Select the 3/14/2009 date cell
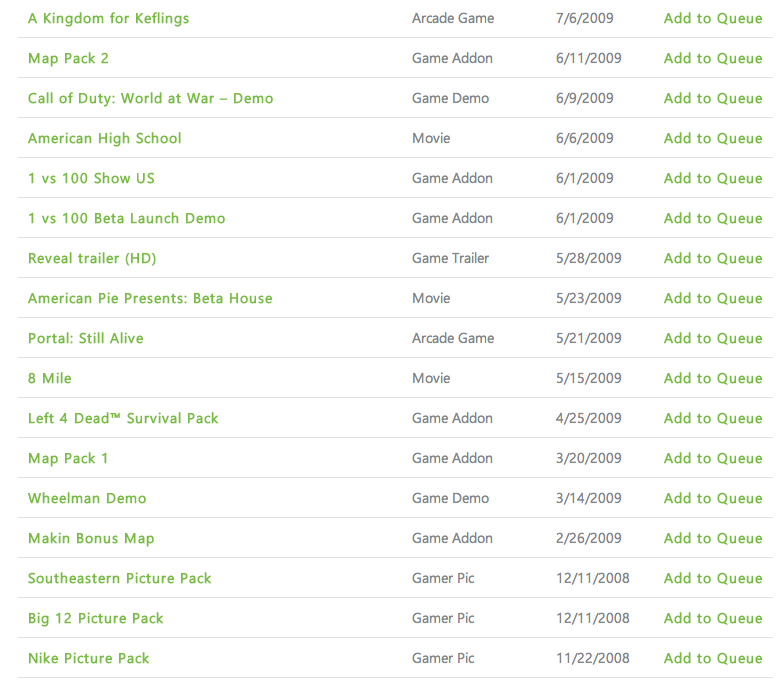The width and height of the screenshot is (781, 681). coord(589,498)
